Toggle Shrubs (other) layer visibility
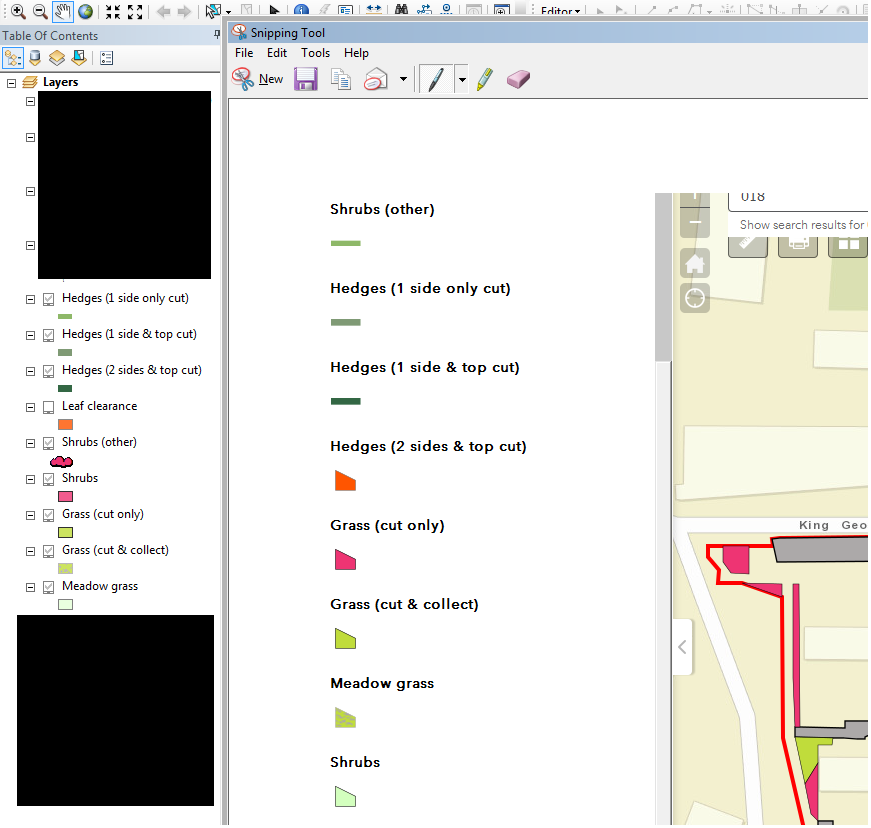This screenshot has width=871, height=828. [x=49, y=444]
